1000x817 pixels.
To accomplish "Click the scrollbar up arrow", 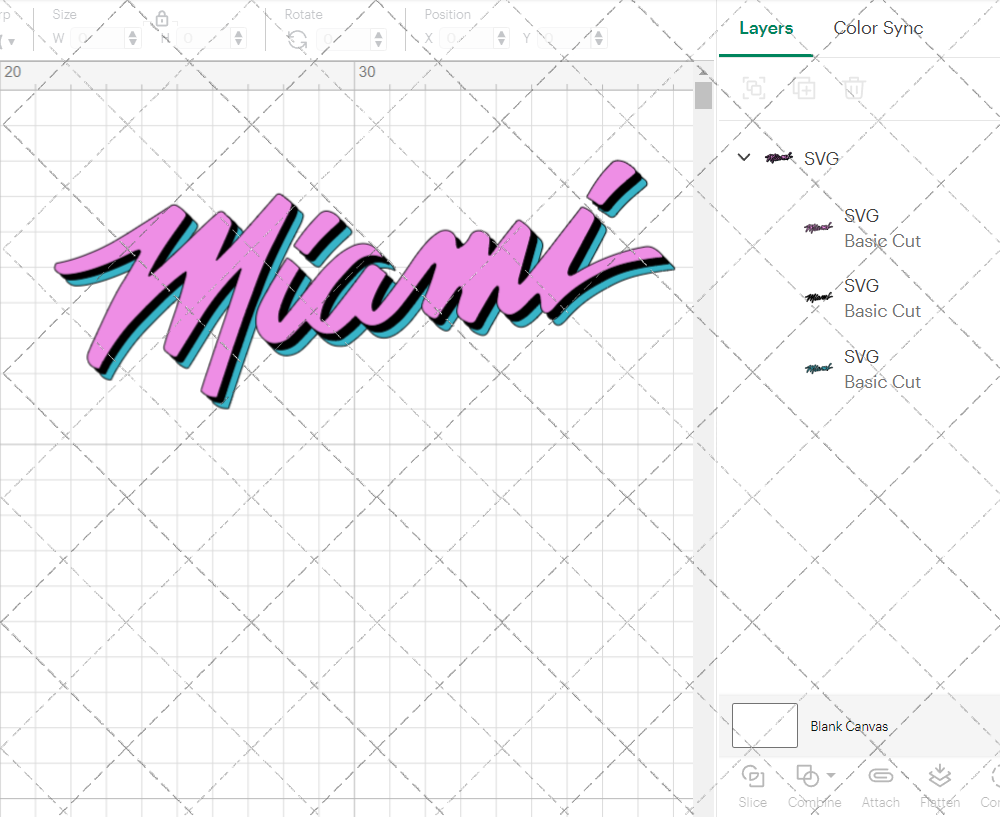I will (703, 71).
